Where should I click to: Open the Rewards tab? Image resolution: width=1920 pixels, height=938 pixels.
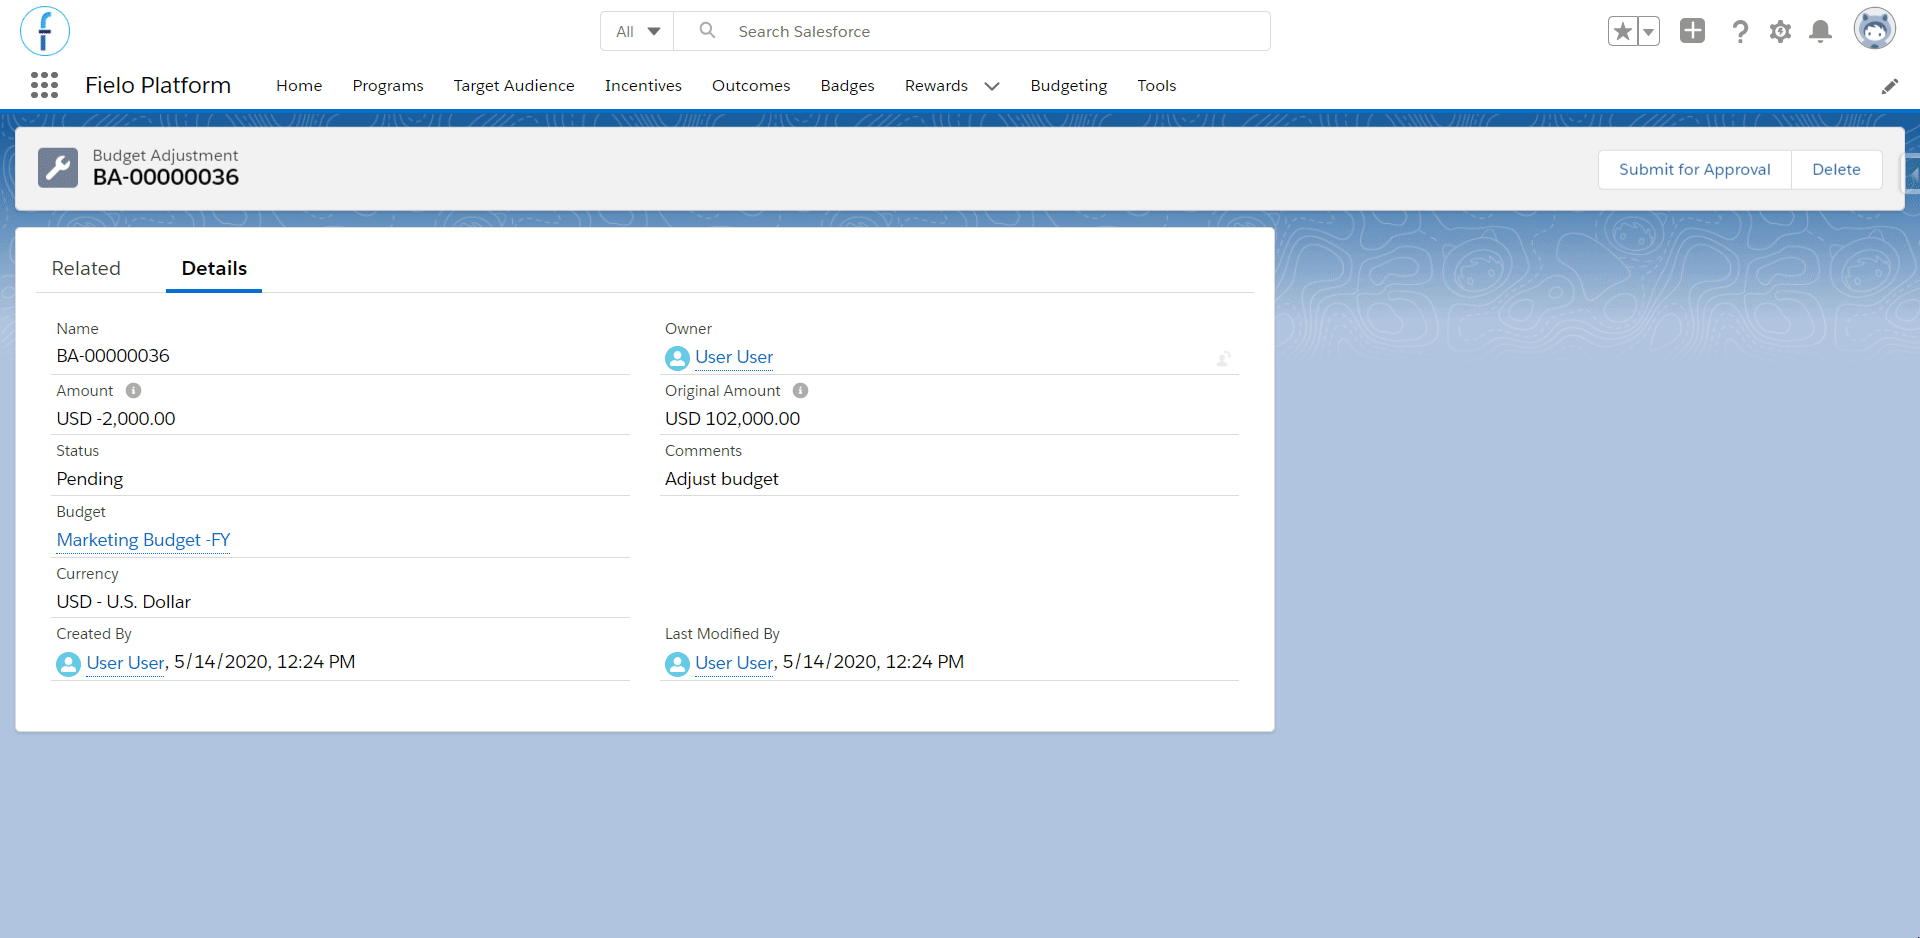point(936,86)
